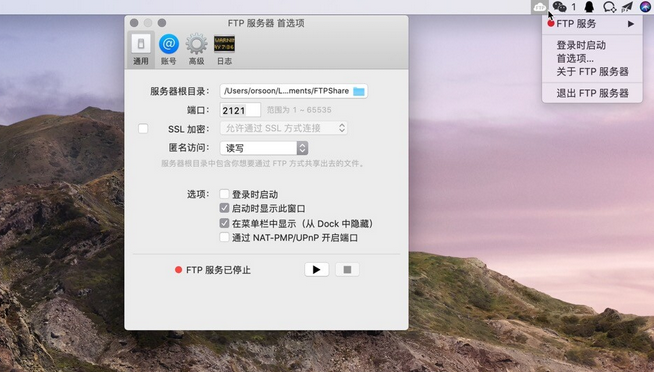The height and width of the screenshot is (372, 654).
Task: Show the 日志 log tab
Action: coord(224,49)
